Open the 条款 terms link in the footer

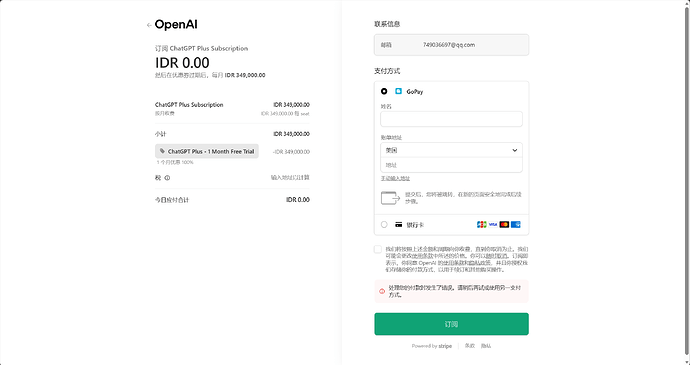point(470,346)
